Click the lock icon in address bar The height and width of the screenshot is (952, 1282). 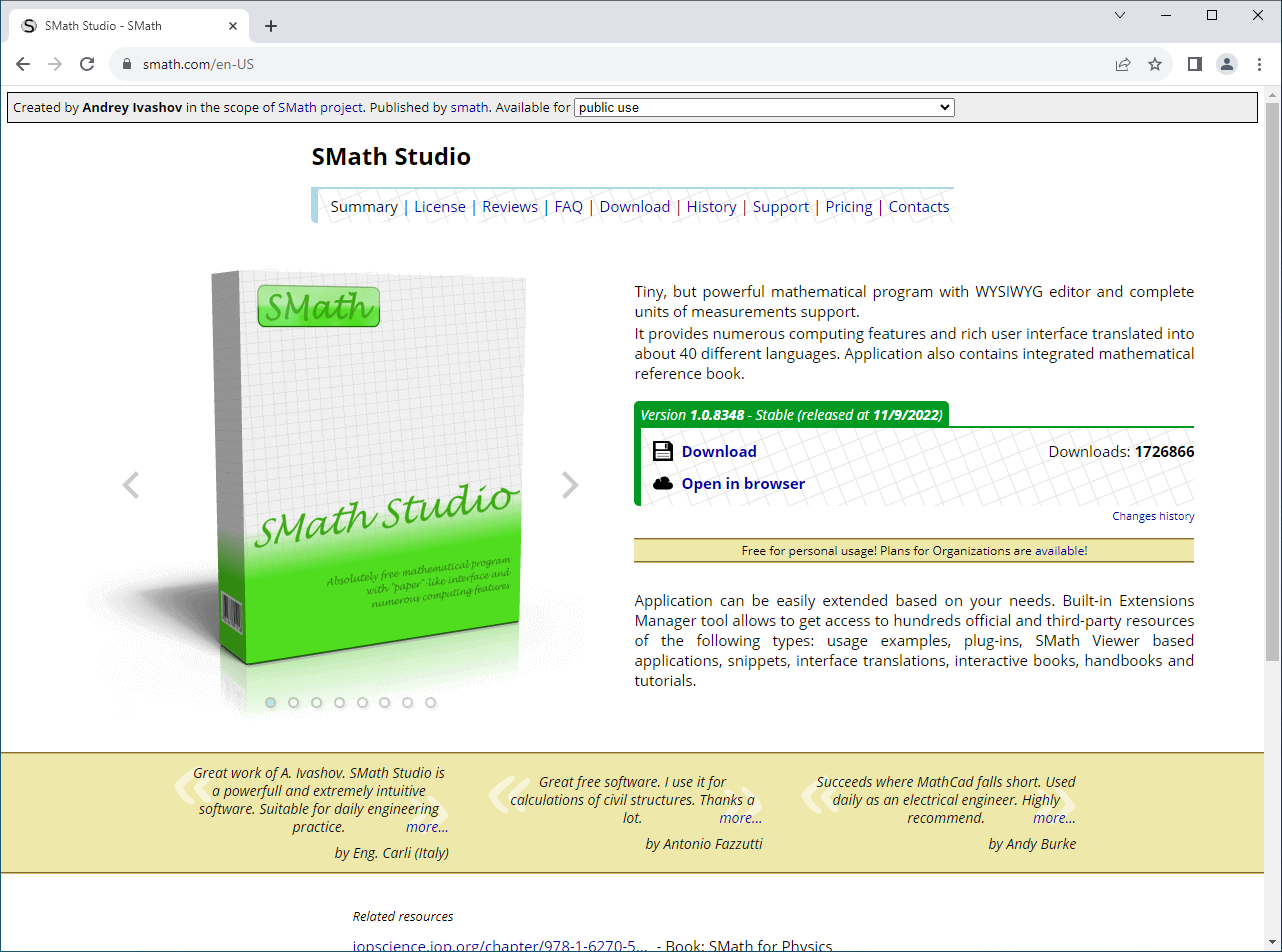tap(126, 64)
